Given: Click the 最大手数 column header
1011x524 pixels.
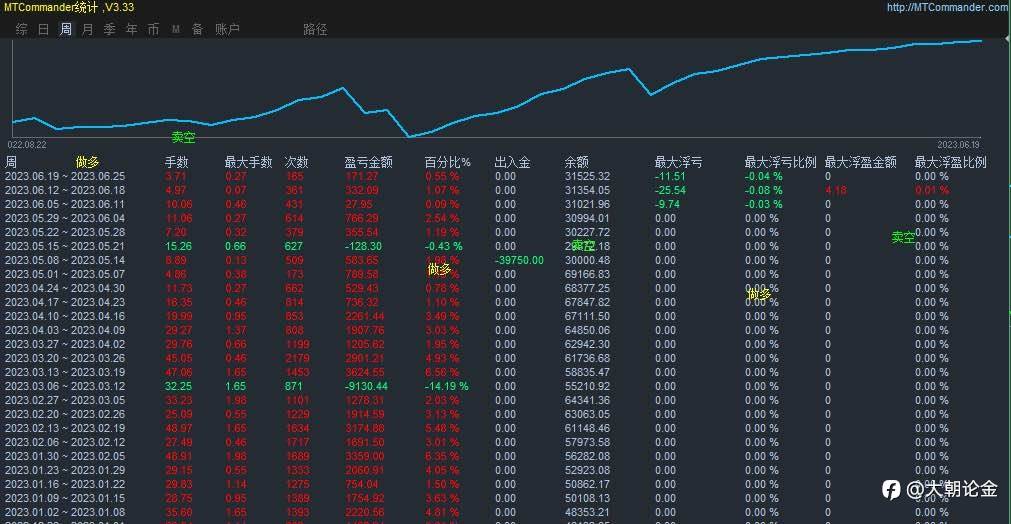Looking at the screenshot, I should (x=248, y=162).
